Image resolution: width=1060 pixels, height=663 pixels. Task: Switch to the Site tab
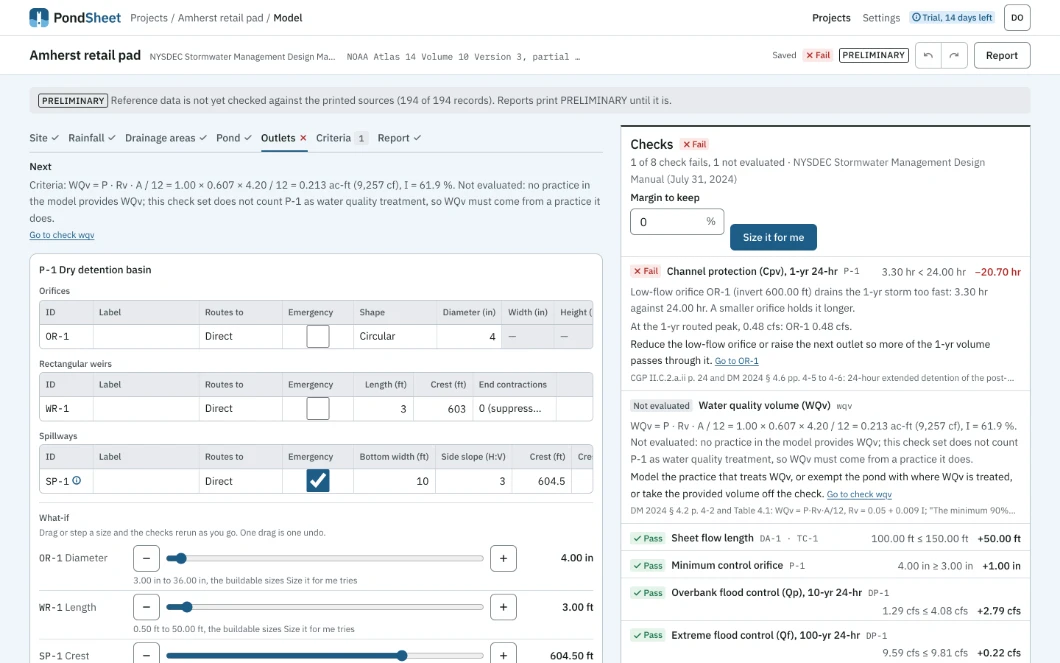tap(44, 138)
